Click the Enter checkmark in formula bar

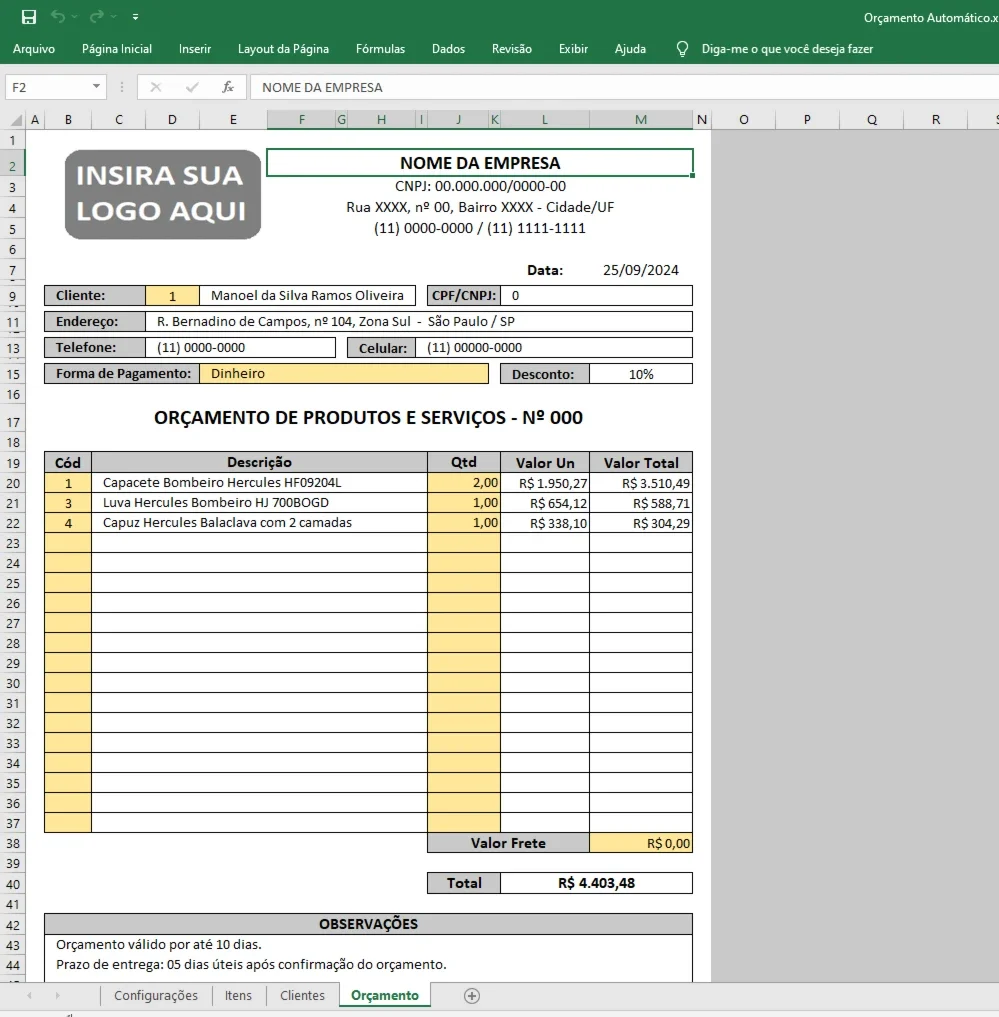tap(192, 87)
